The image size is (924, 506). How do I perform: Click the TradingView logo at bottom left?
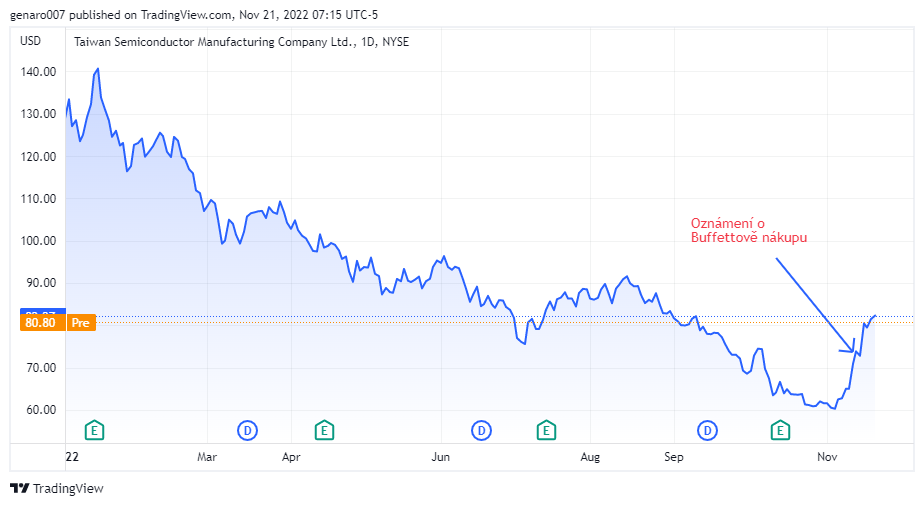pyautogui.click(x=57, y=488)
